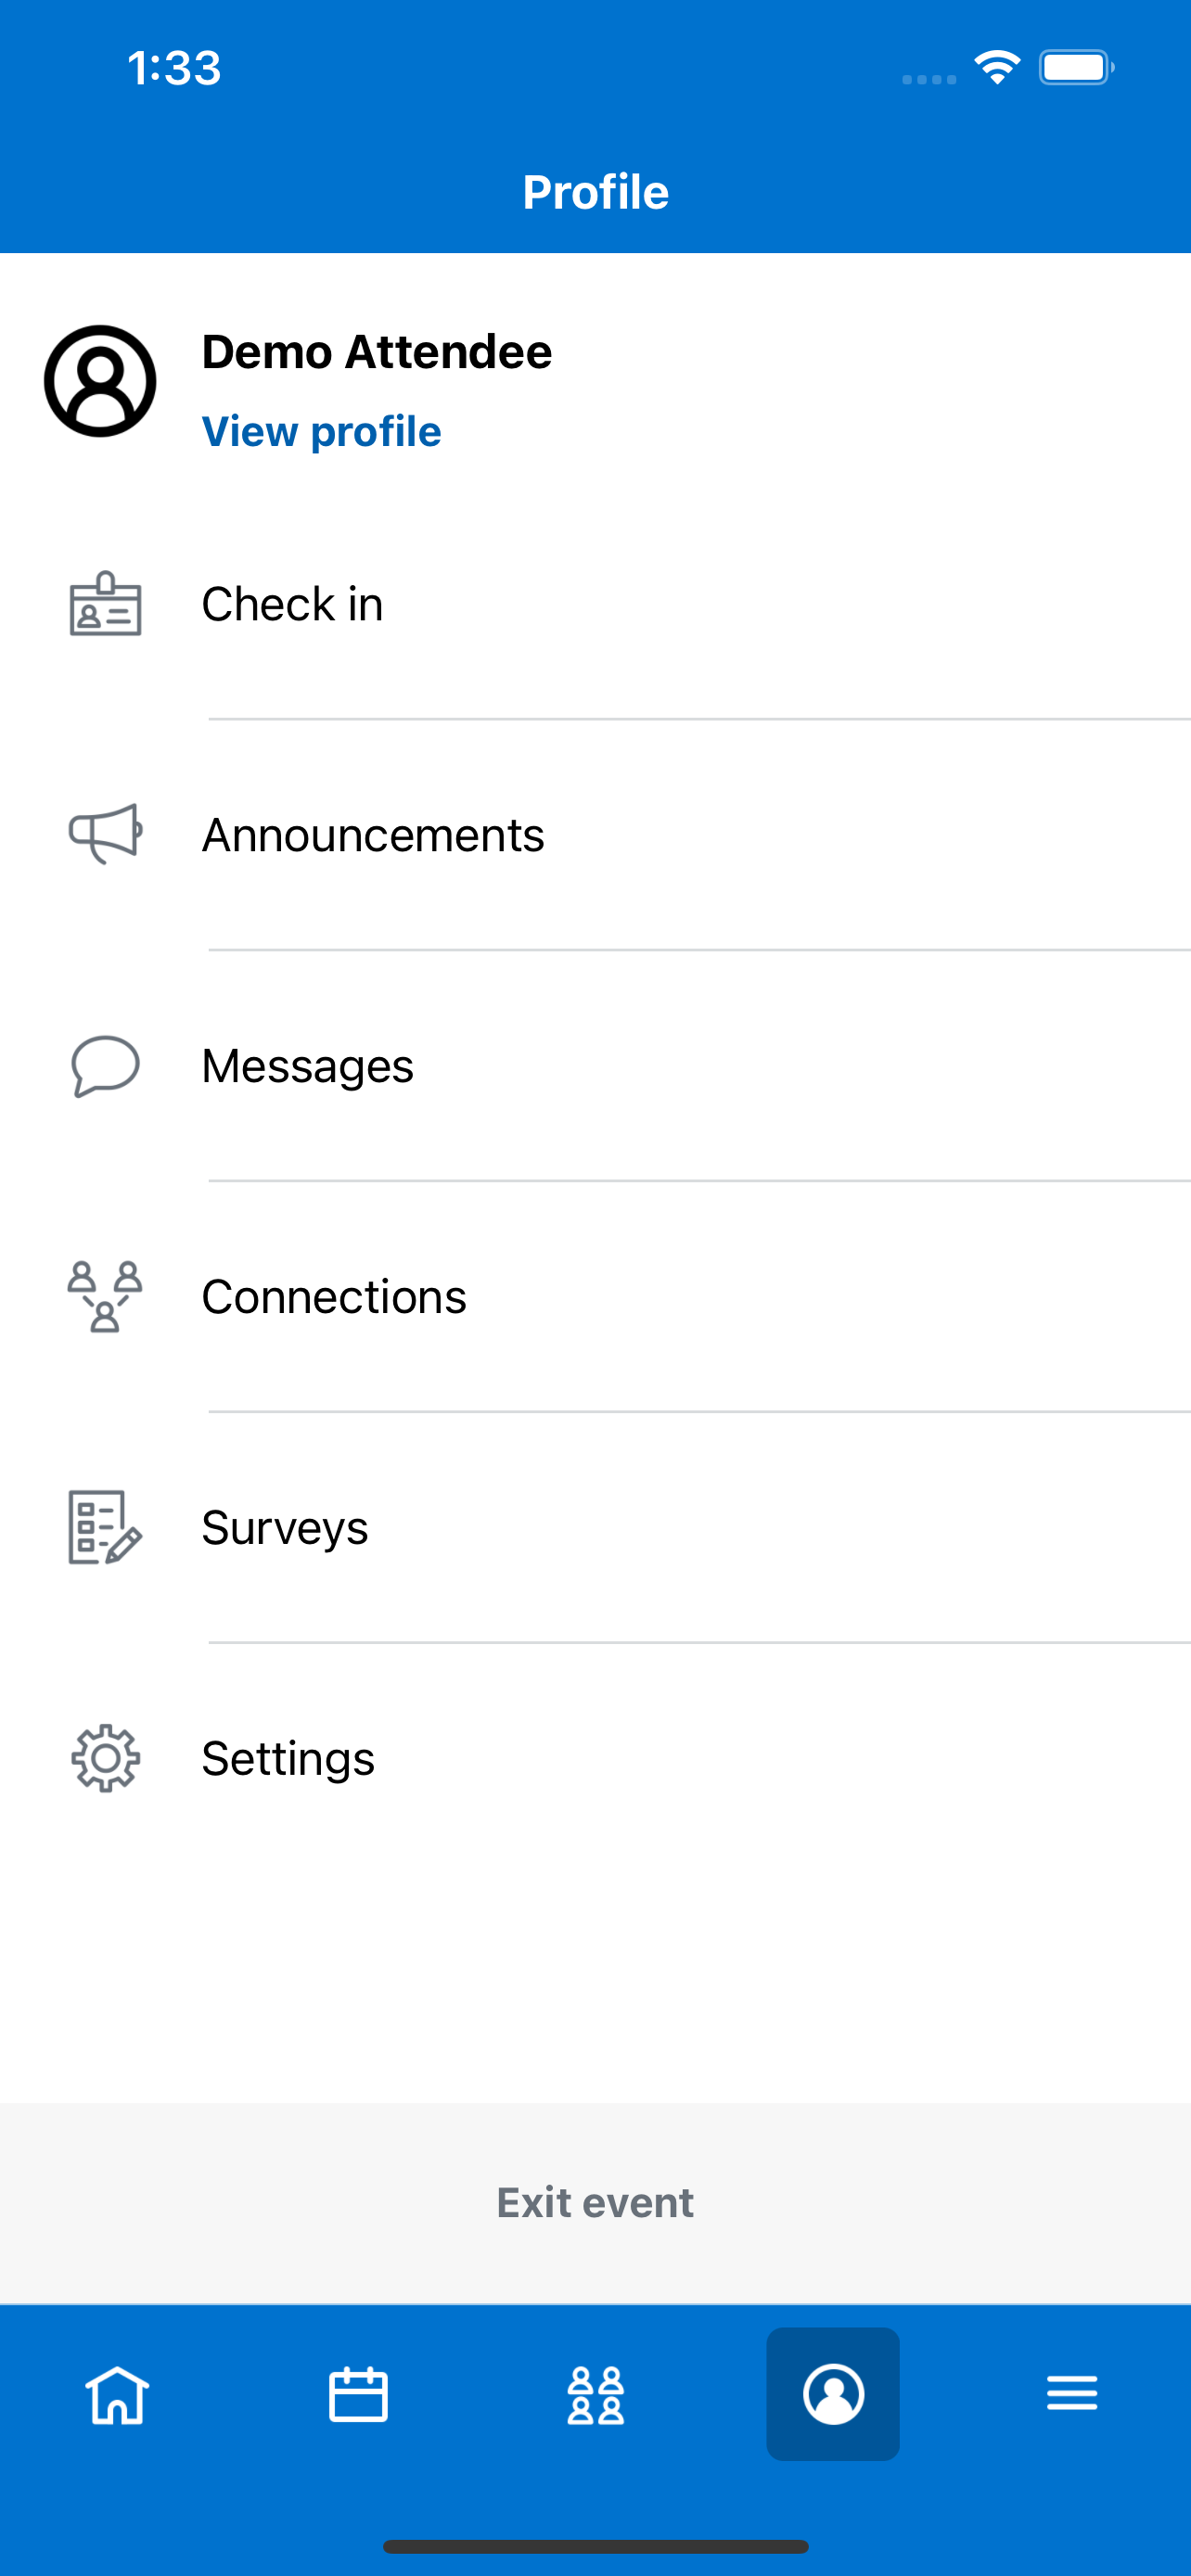Open the Check in row
Screen dimensions: 1191x2576
(596, 604)
